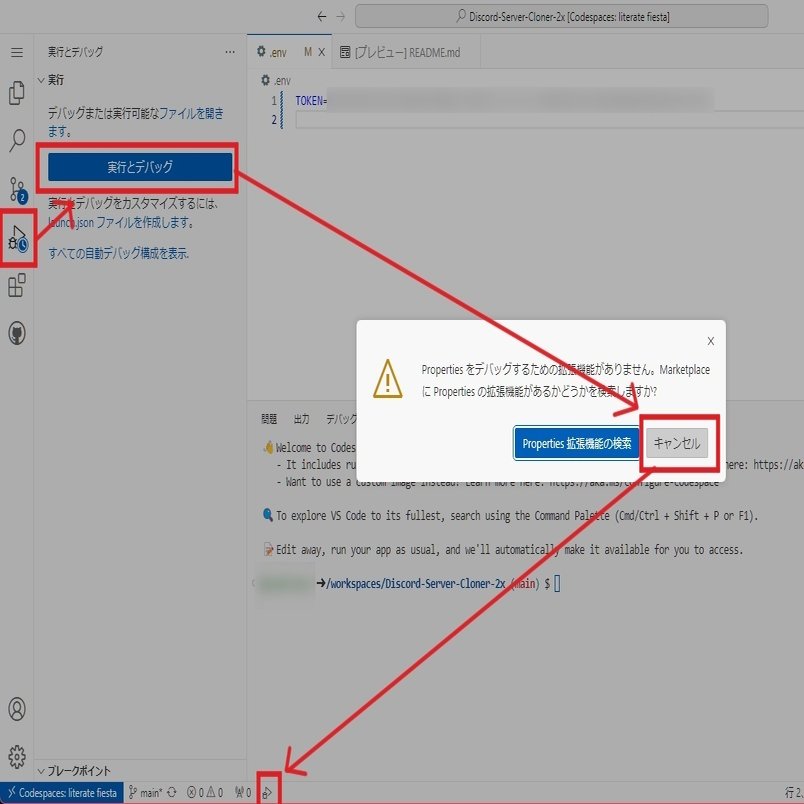Click the forwarded ports status item

click(x=243, y=793)
